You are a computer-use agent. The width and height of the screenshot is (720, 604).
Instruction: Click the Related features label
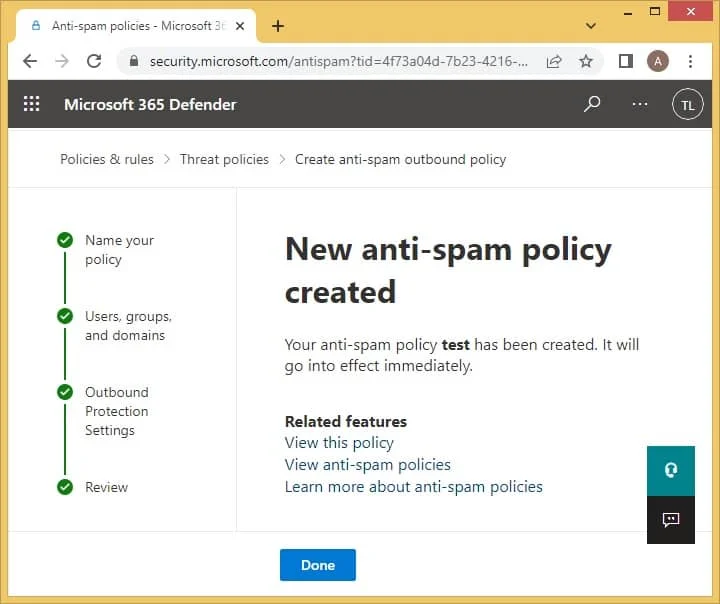(346, 421)
